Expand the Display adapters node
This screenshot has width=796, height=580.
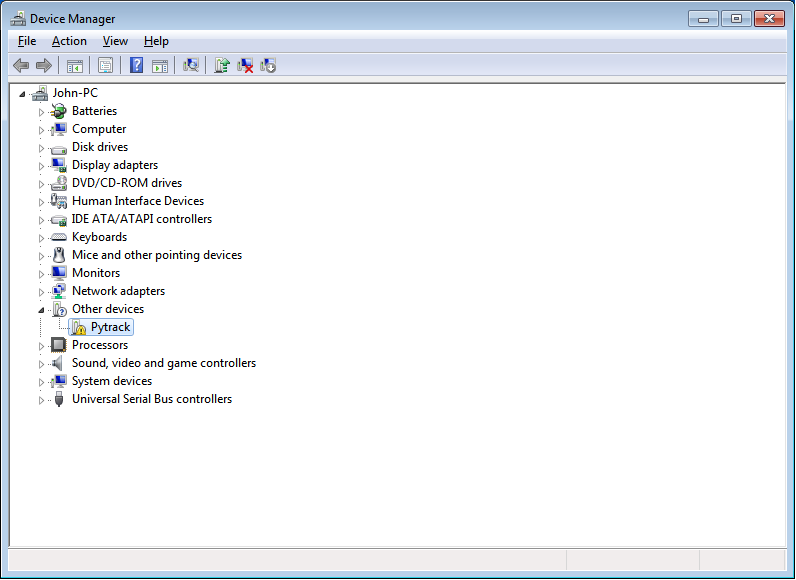42,166
